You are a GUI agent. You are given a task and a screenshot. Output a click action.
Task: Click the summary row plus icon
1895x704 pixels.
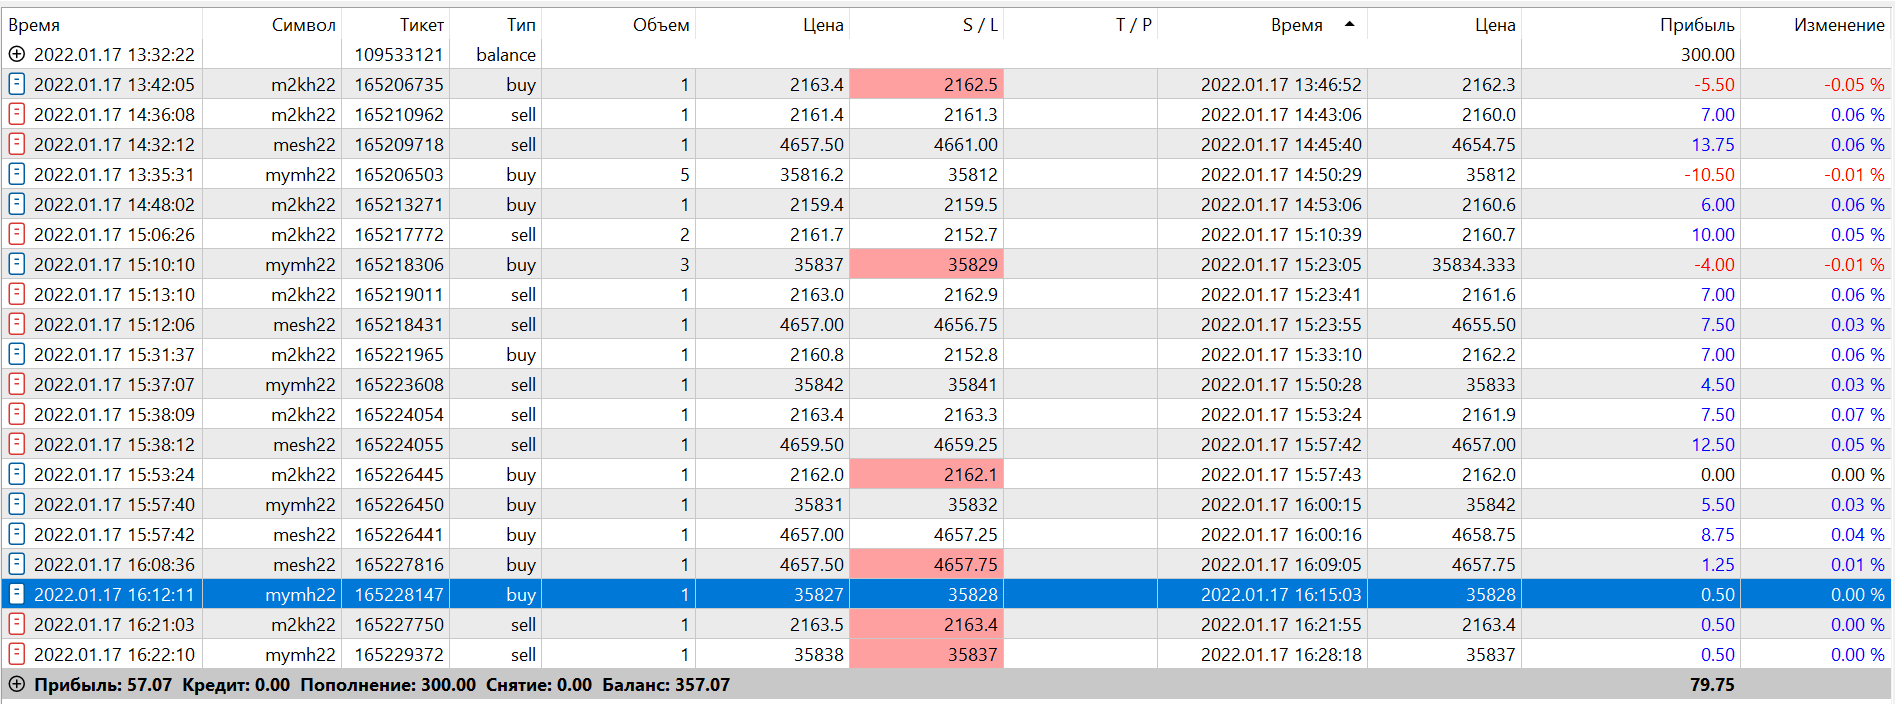[17, 685]
